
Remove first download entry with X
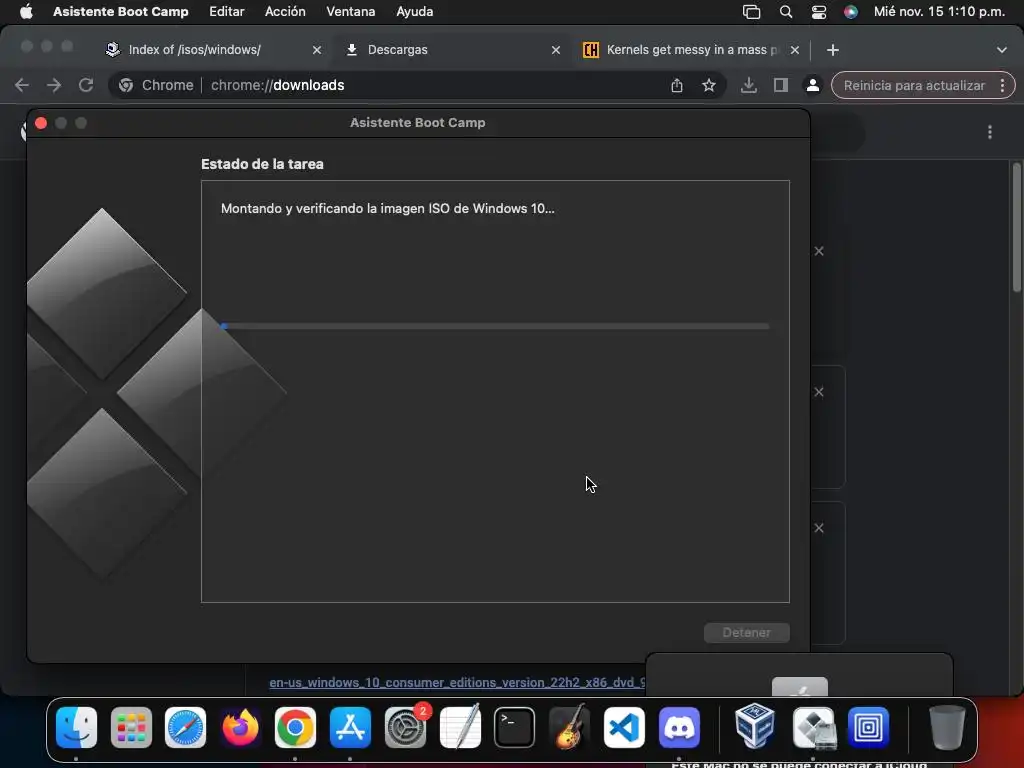pyautogui.click(x=819, y=251)
